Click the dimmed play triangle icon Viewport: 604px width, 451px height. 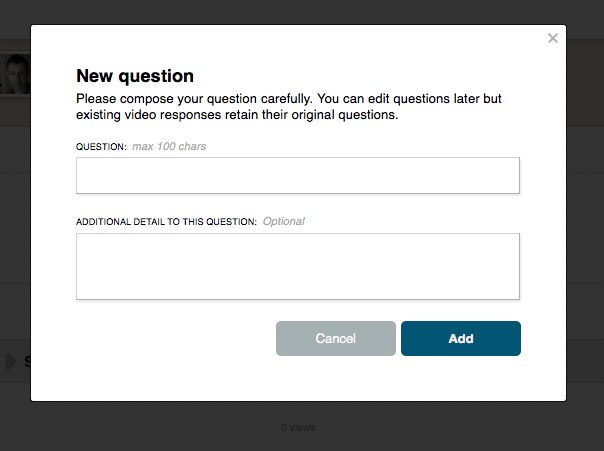[x=10, y=361]
